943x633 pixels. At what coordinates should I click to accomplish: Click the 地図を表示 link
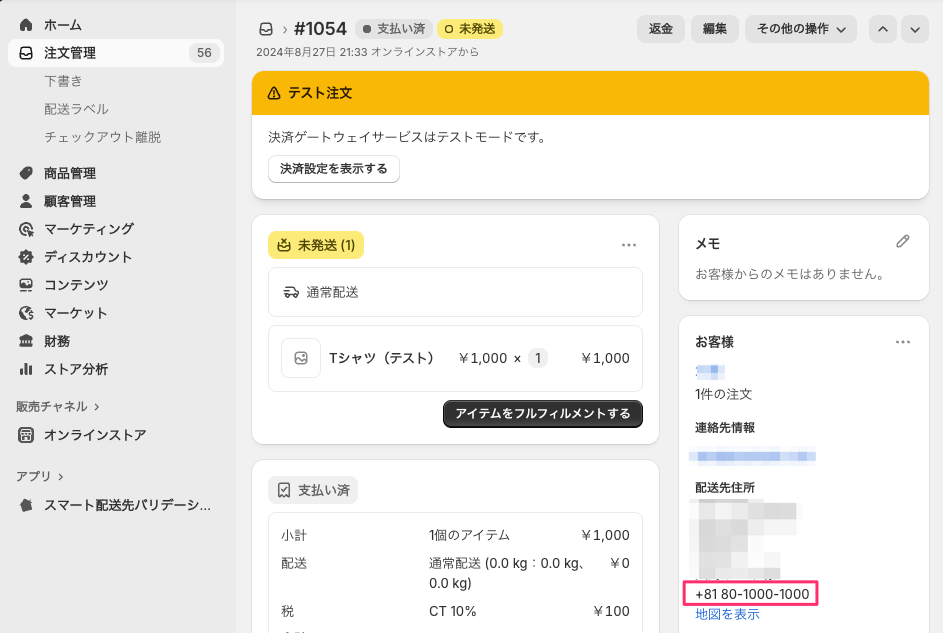click(727, 614)
